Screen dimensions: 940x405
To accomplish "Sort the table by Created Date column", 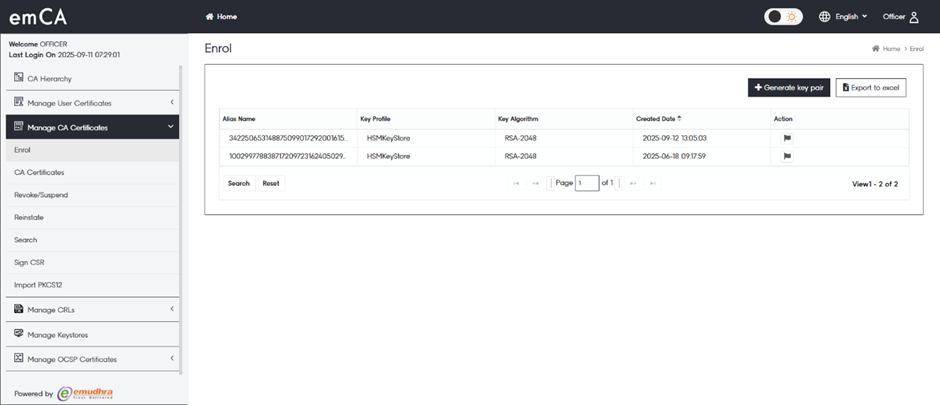I will pos(656,119).
